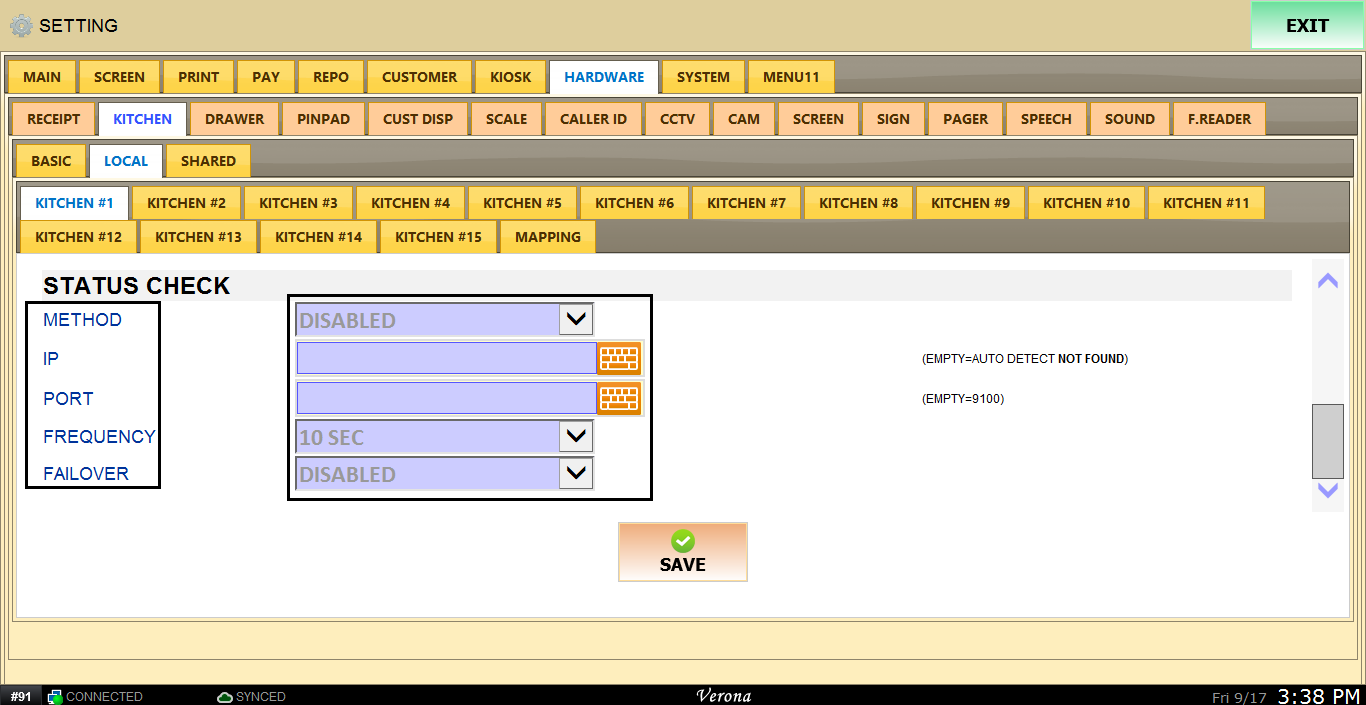The height and width of the screenshot is (705, 1366).
Task: Open the SHARED tab
Action: point(208,161)
